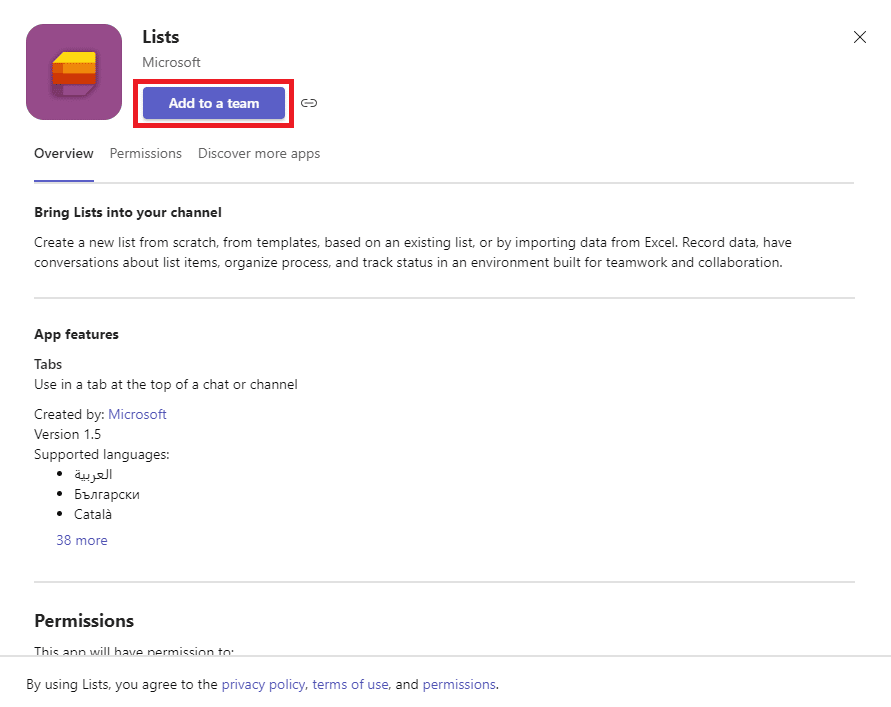Click the Version 1.5 text

point(68,434)
